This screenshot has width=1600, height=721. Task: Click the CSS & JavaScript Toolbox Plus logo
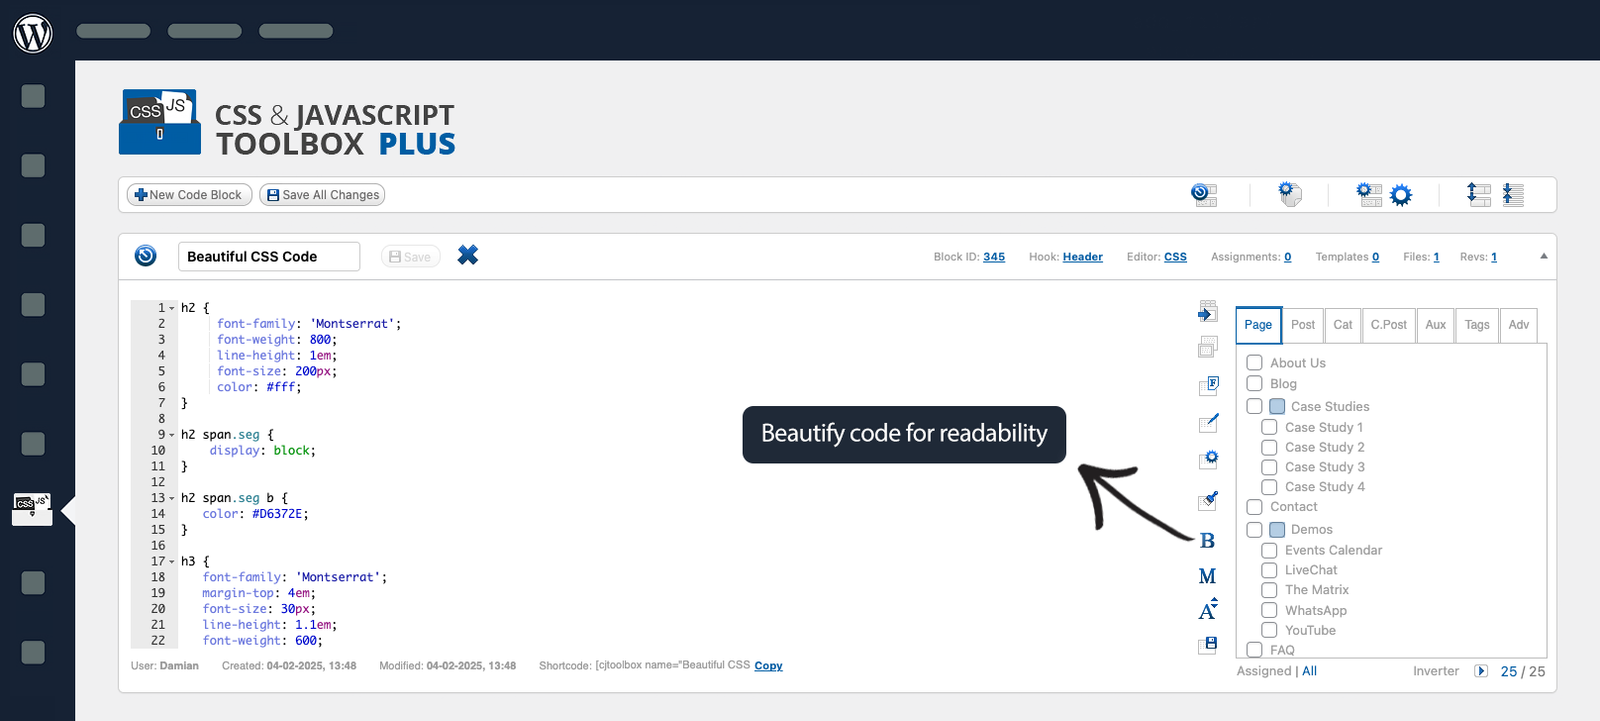tap(287, 123)
